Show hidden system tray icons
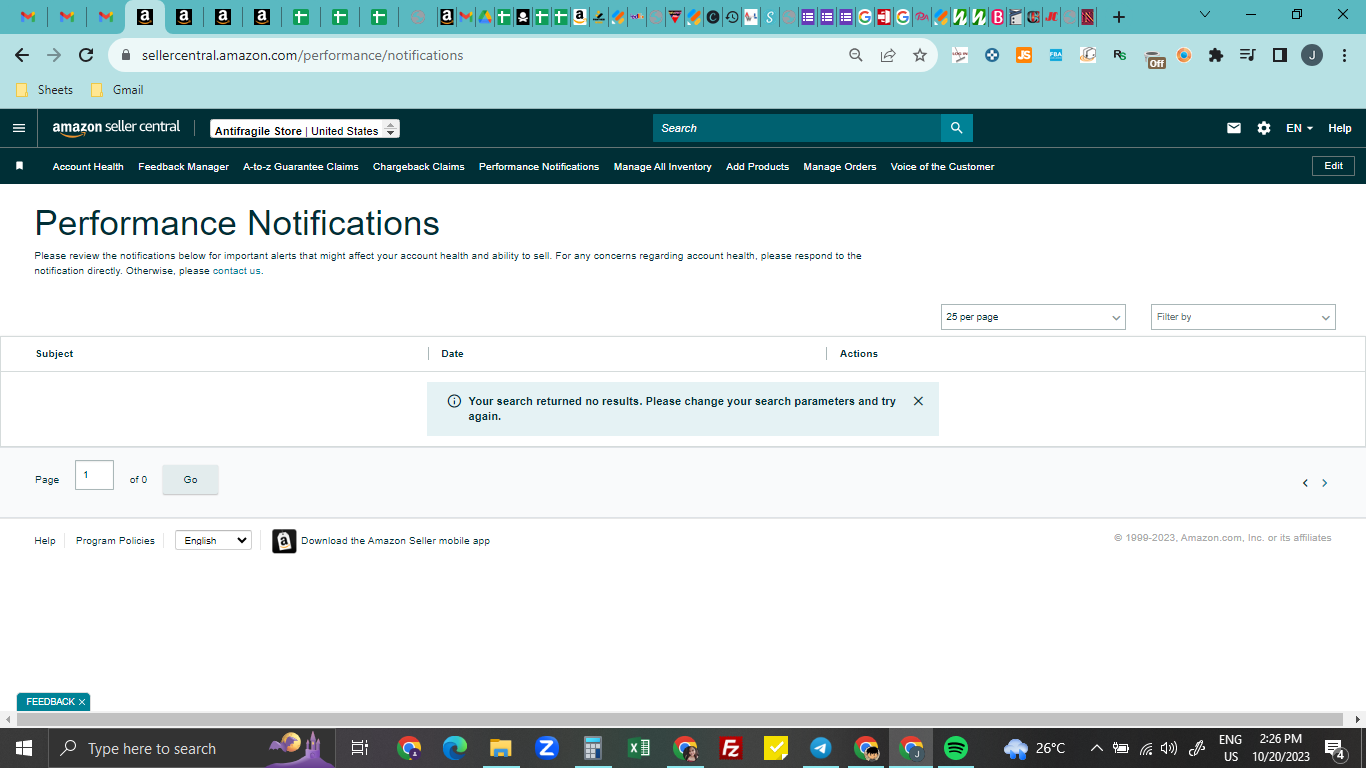1366x768 pixels. (1097, 748)
